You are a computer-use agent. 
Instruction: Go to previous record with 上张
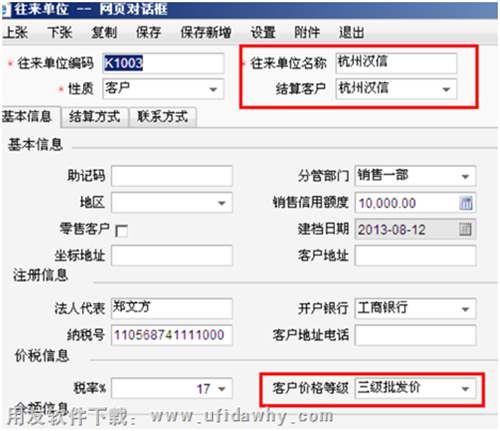tap(16, 32)
